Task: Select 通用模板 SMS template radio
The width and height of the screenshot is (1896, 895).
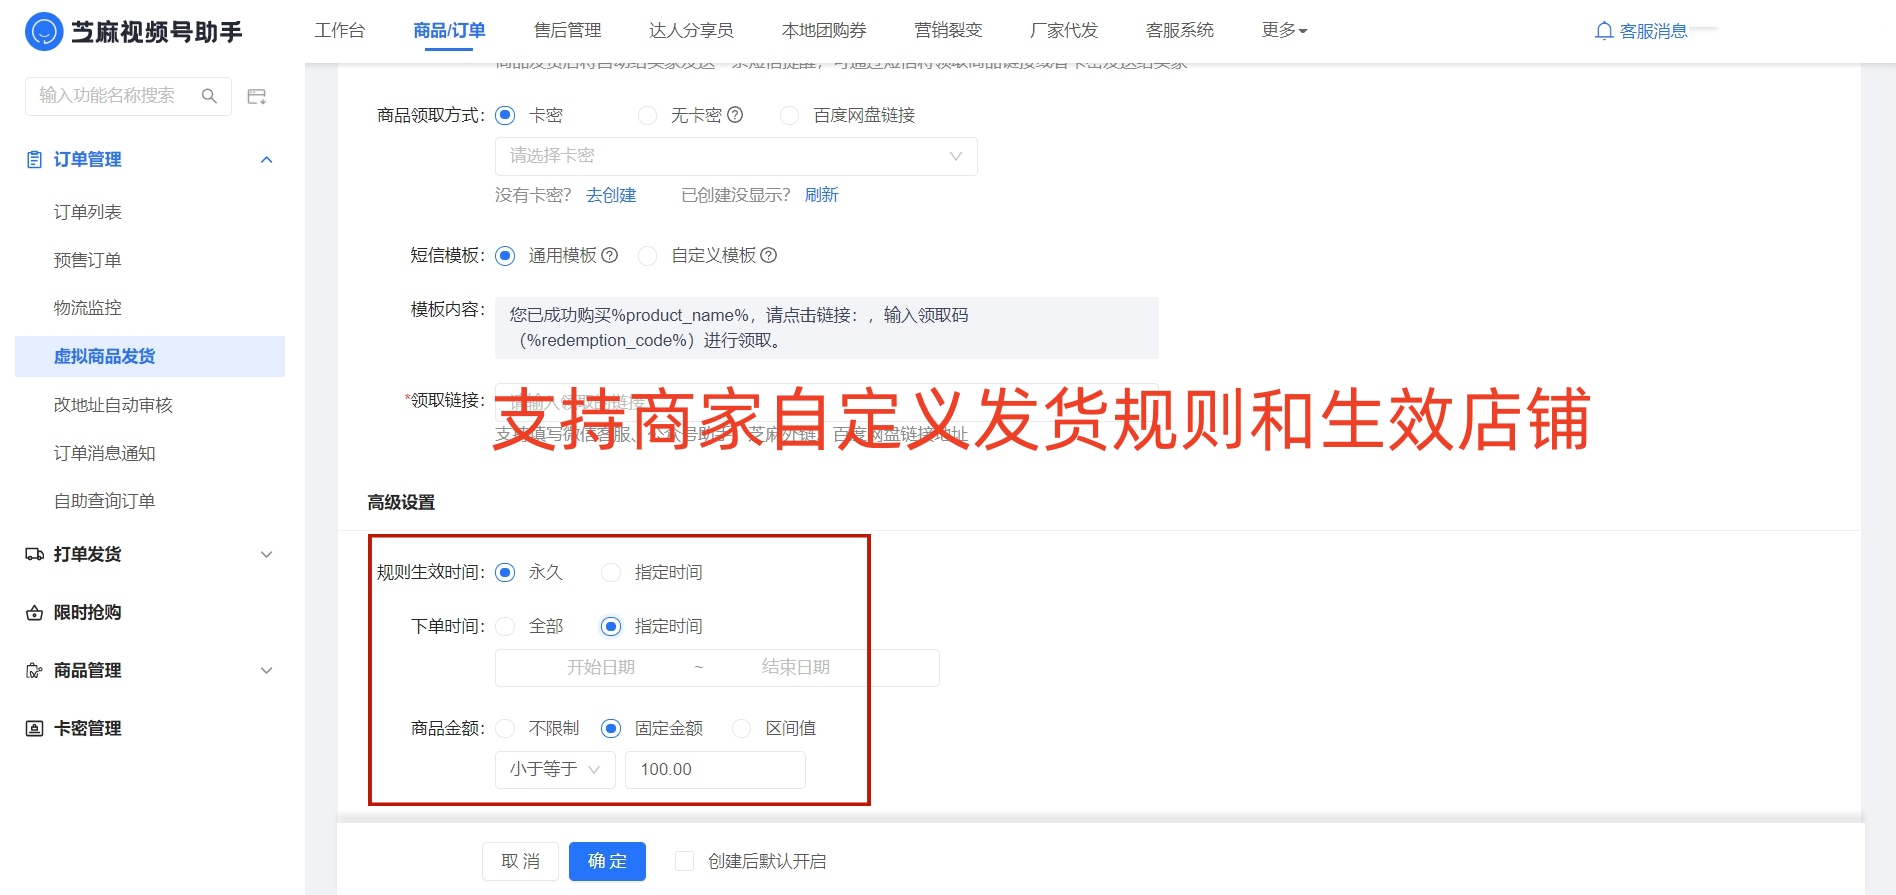Action: 505,255
